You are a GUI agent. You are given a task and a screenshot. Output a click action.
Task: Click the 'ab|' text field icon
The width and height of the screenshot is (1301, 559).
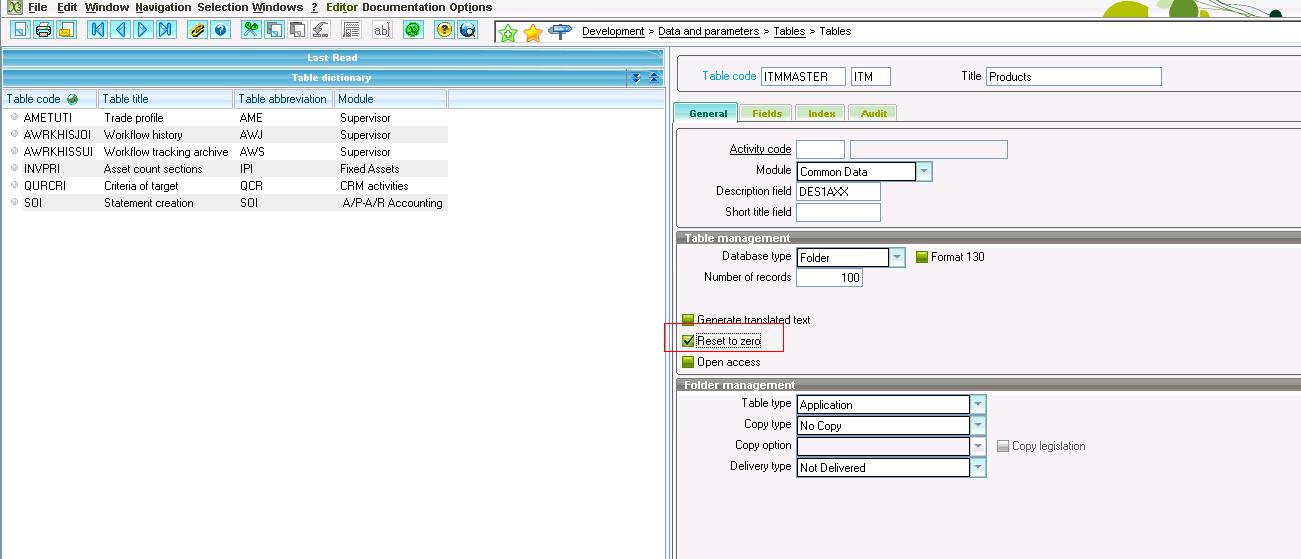point(380,30)
